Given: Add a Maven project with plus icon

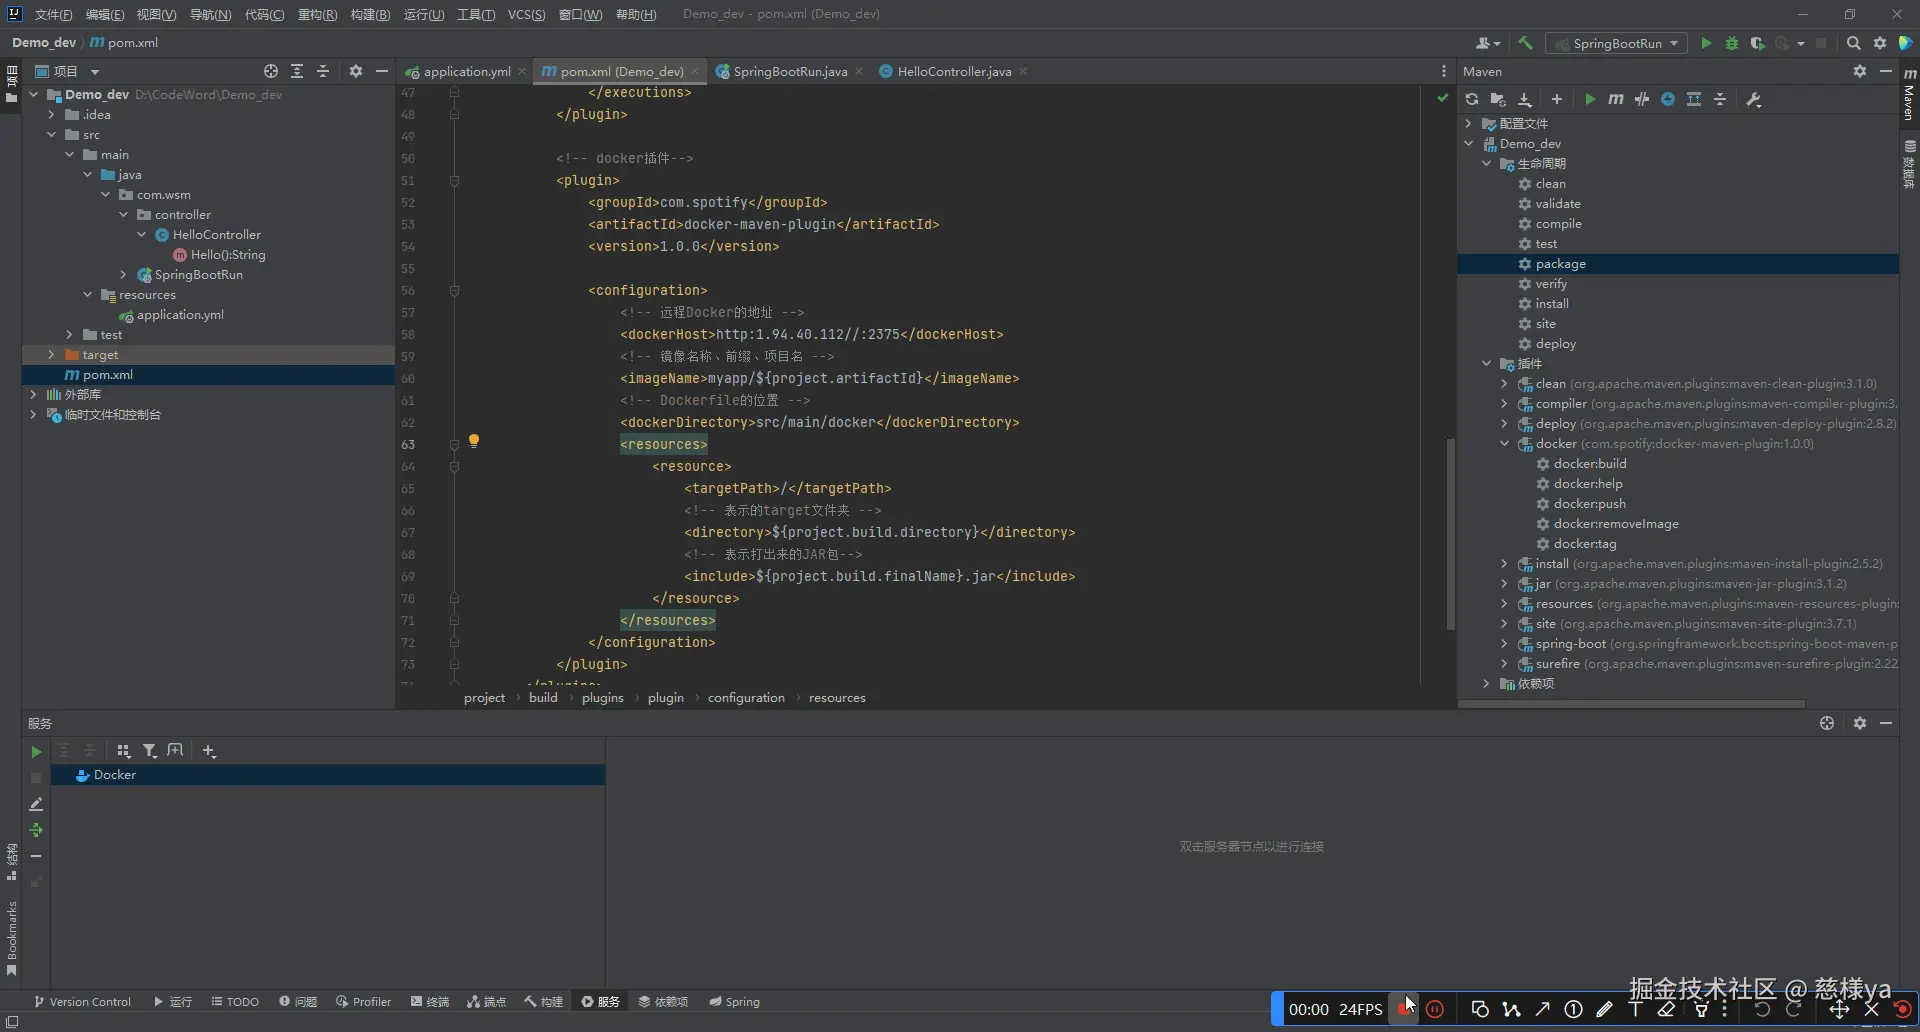Looking at the screenshot, I should coord(1557,99).
